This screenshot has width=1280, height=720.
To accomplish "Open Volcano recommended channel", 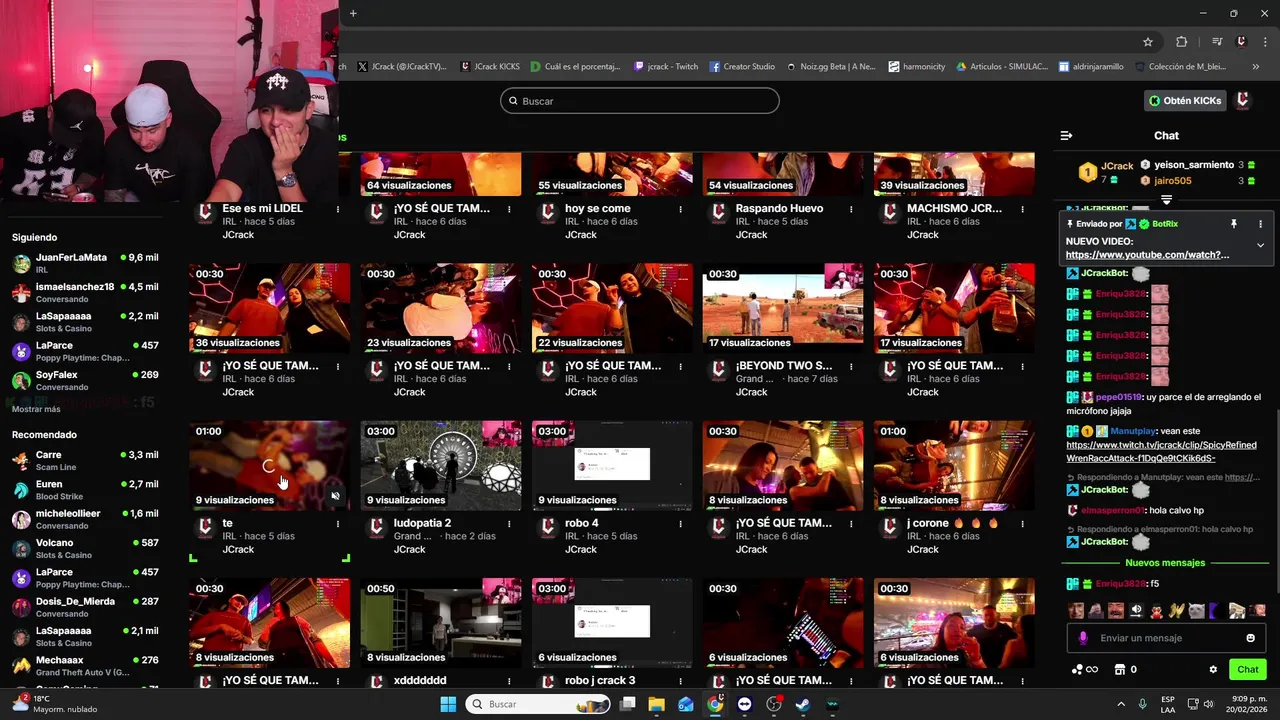I will point(85,548).
